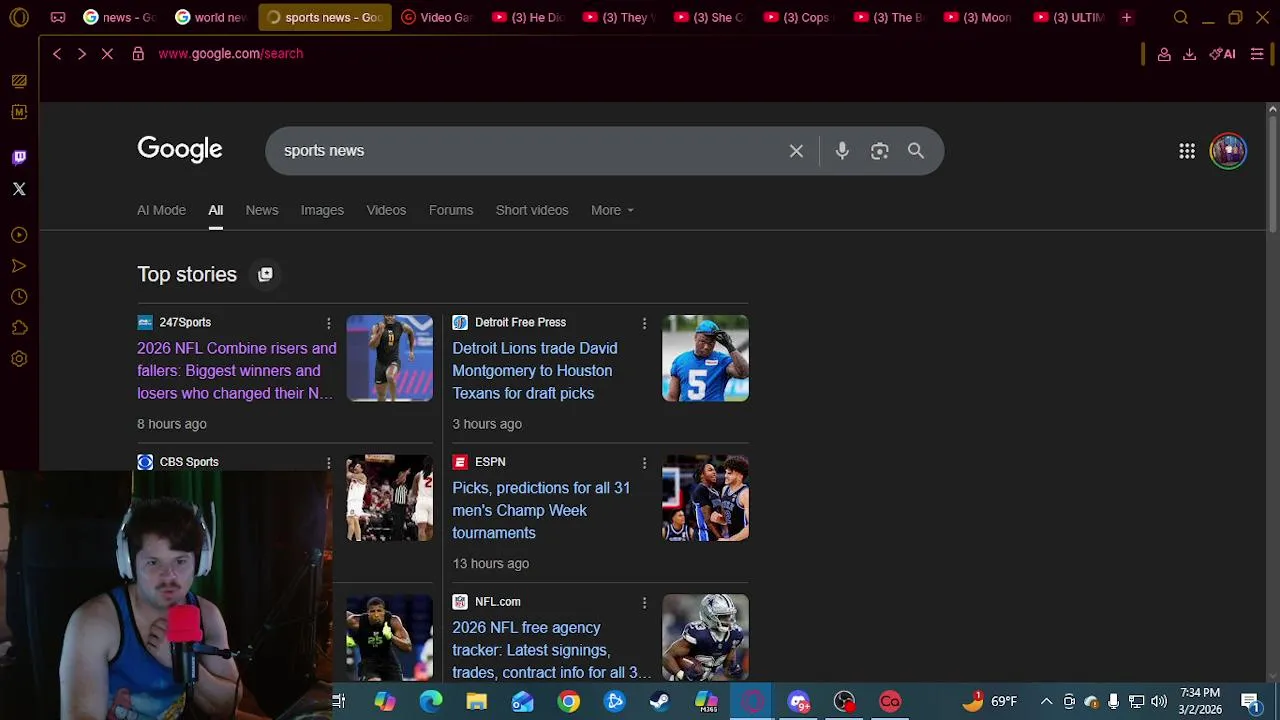The width and height of the screenshot is (1280, 720).
Task: Open the browser AI button
Action: tap(1223, 54)
